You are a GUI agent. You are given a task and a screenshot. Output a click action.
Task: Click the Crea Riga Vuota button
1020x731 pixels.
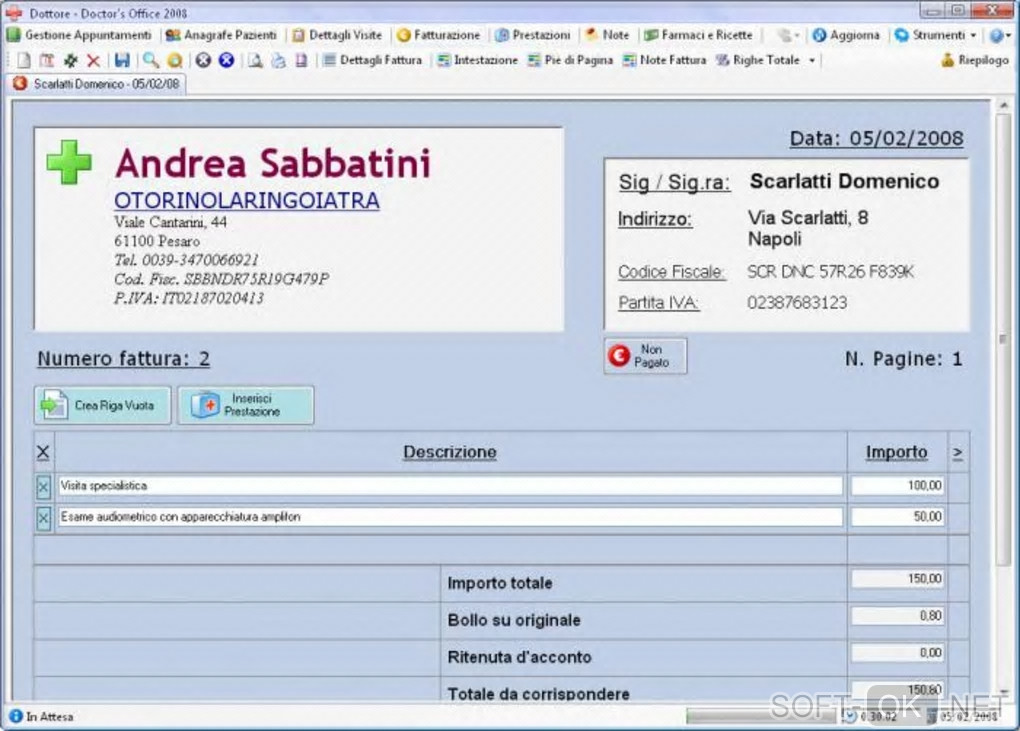[103, 405]
